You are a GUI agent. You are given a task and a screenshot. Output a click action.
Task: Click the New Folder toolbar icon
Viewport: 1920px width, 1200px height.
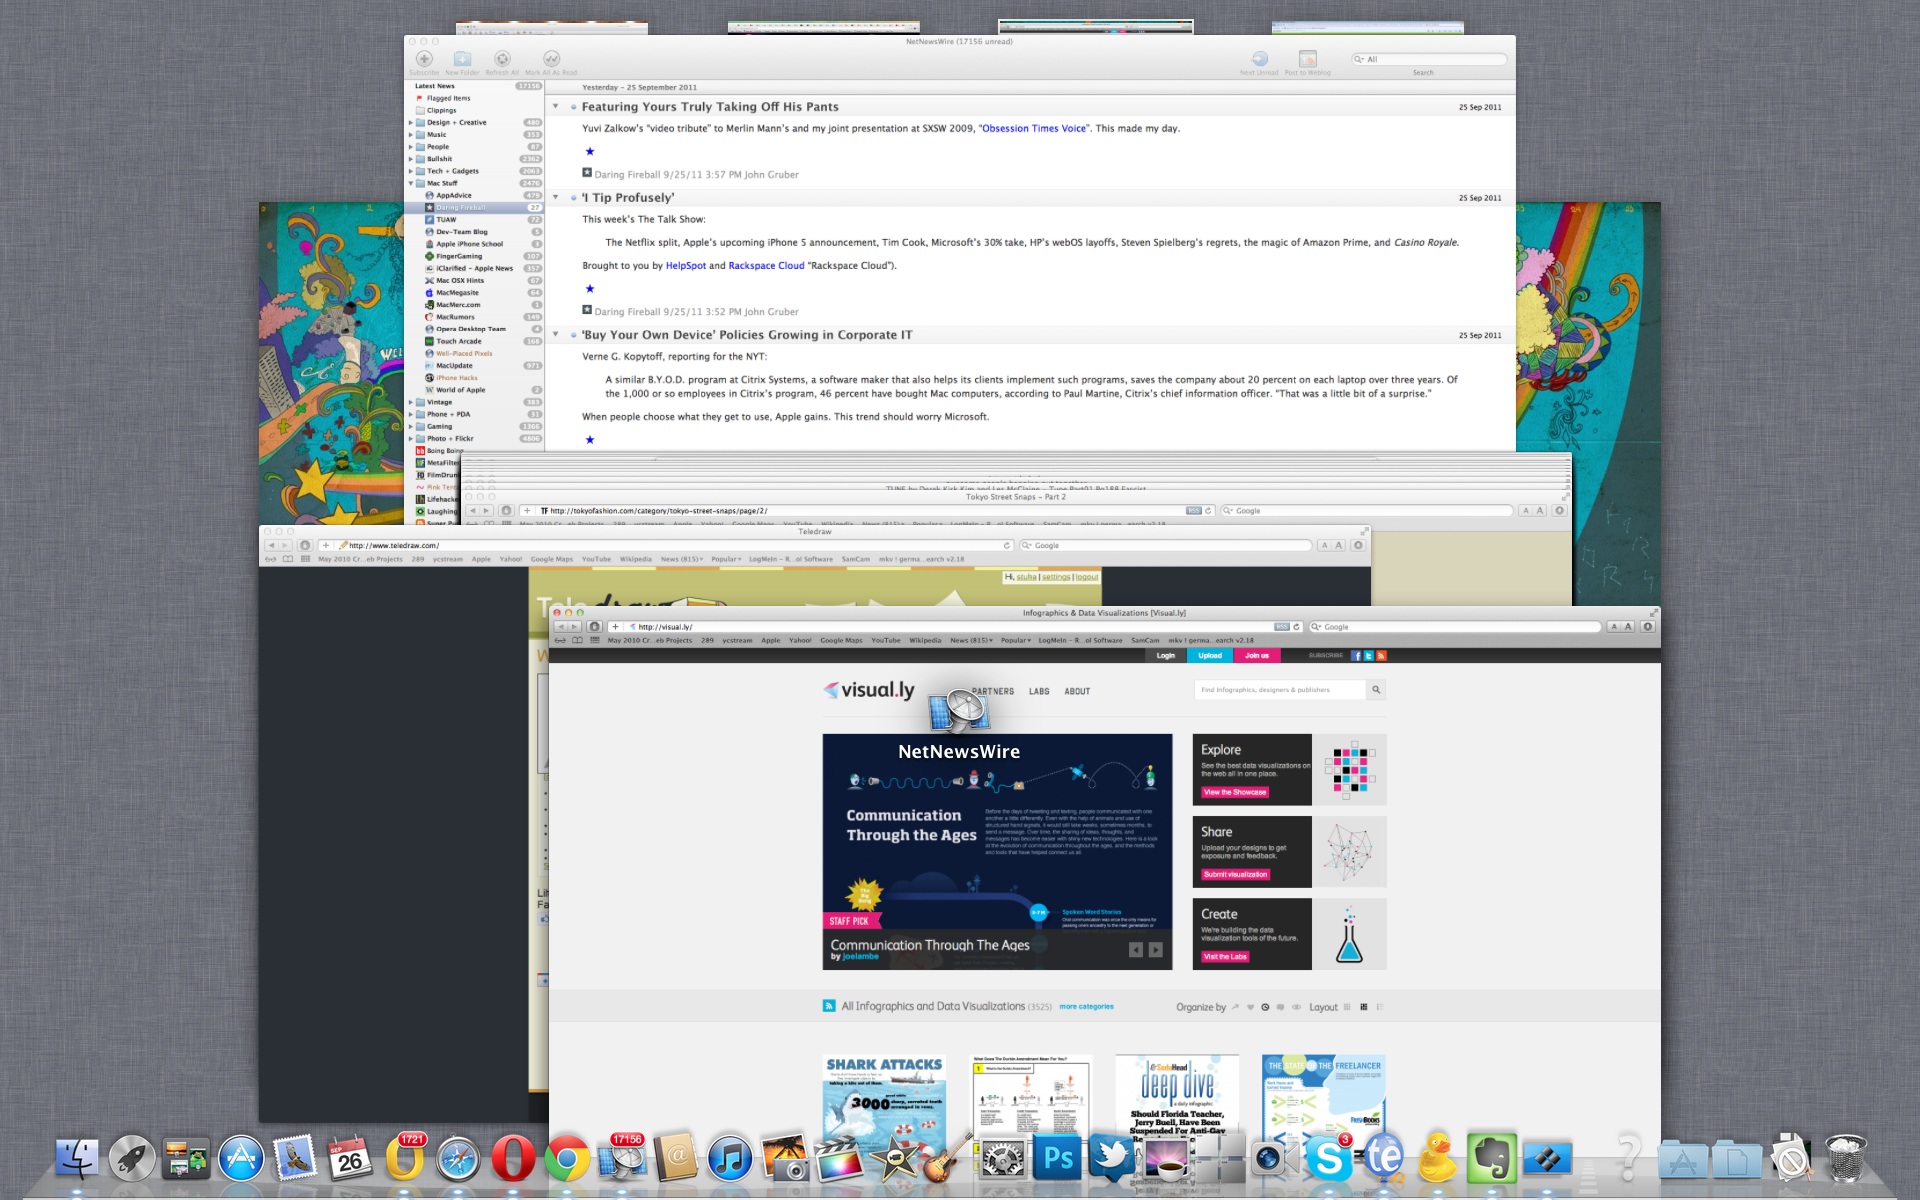click(x=462, y=60)
